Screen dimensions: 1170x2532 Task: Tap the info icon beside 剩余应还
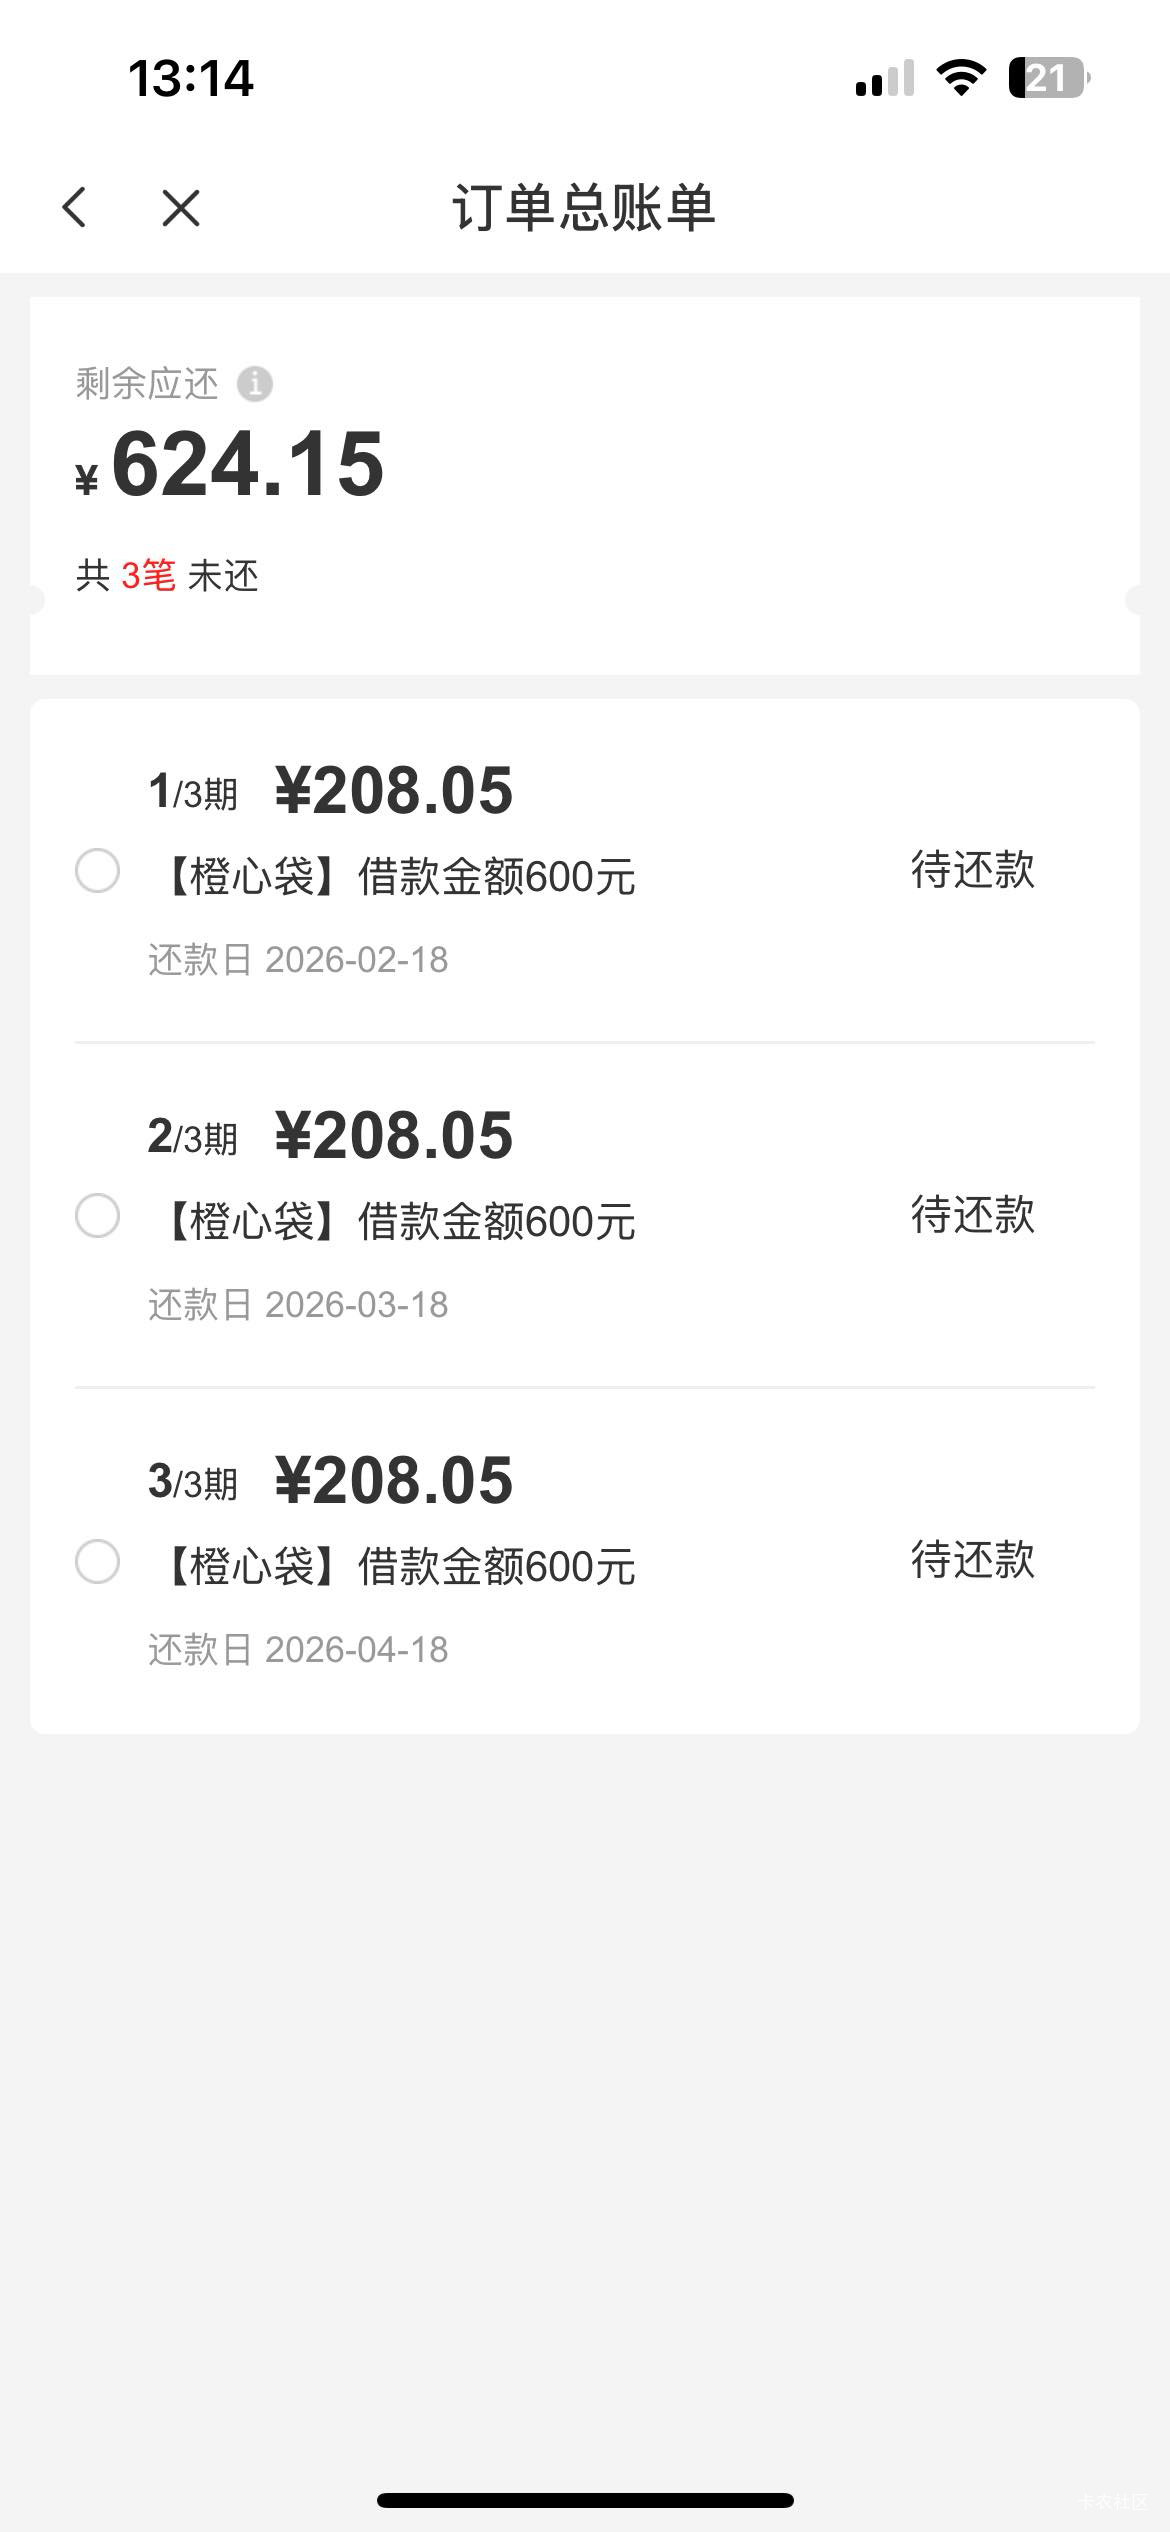[254, 384]
